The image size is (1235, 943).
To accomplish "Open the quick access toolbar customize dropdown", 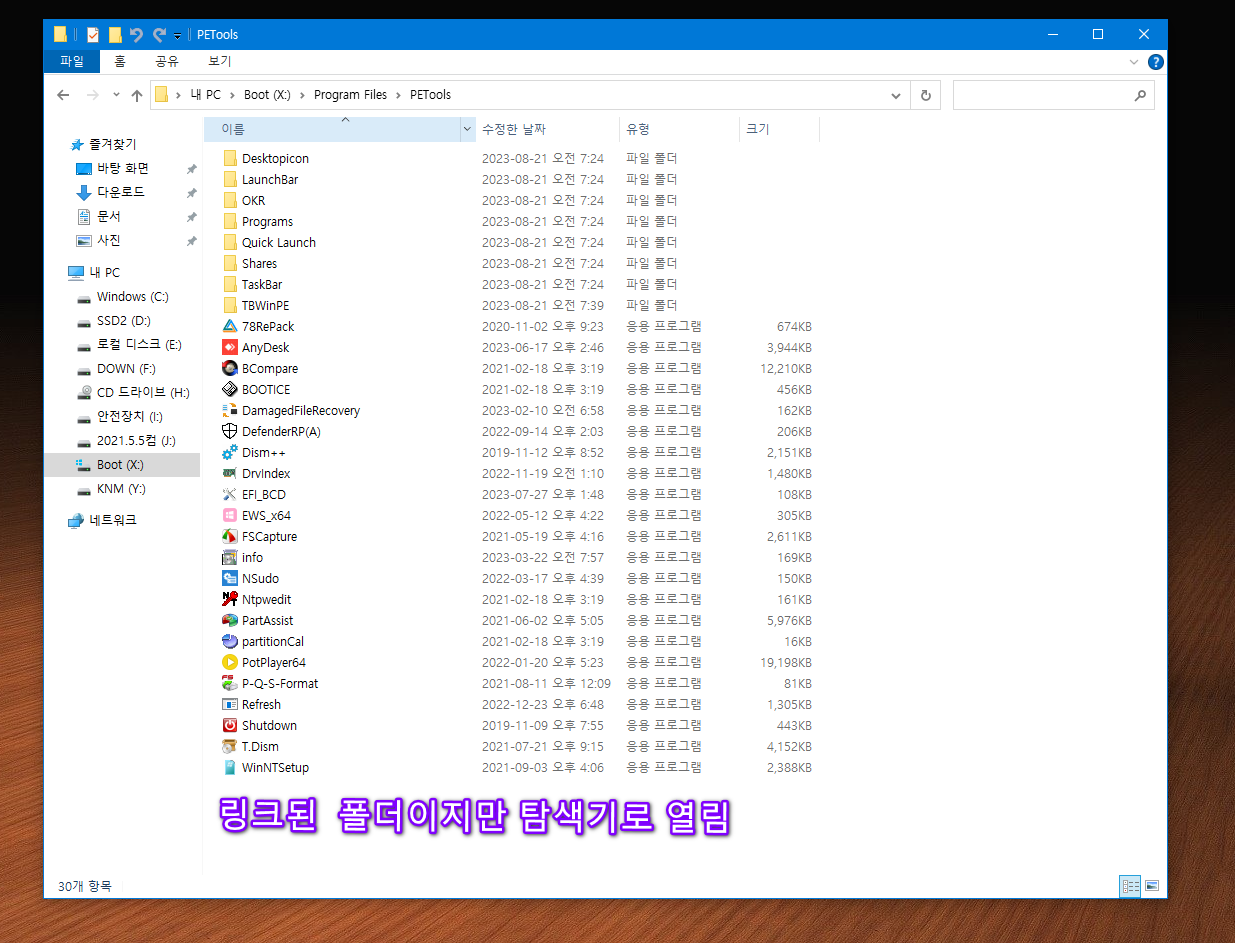I will tap(177, 36).
